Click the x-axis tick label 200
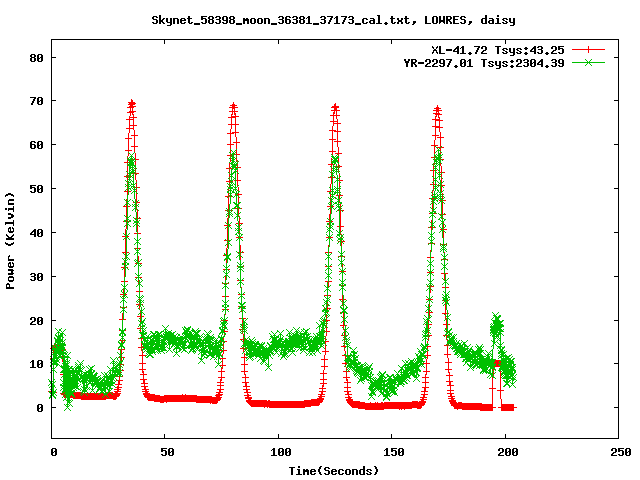 click(507, 452)
